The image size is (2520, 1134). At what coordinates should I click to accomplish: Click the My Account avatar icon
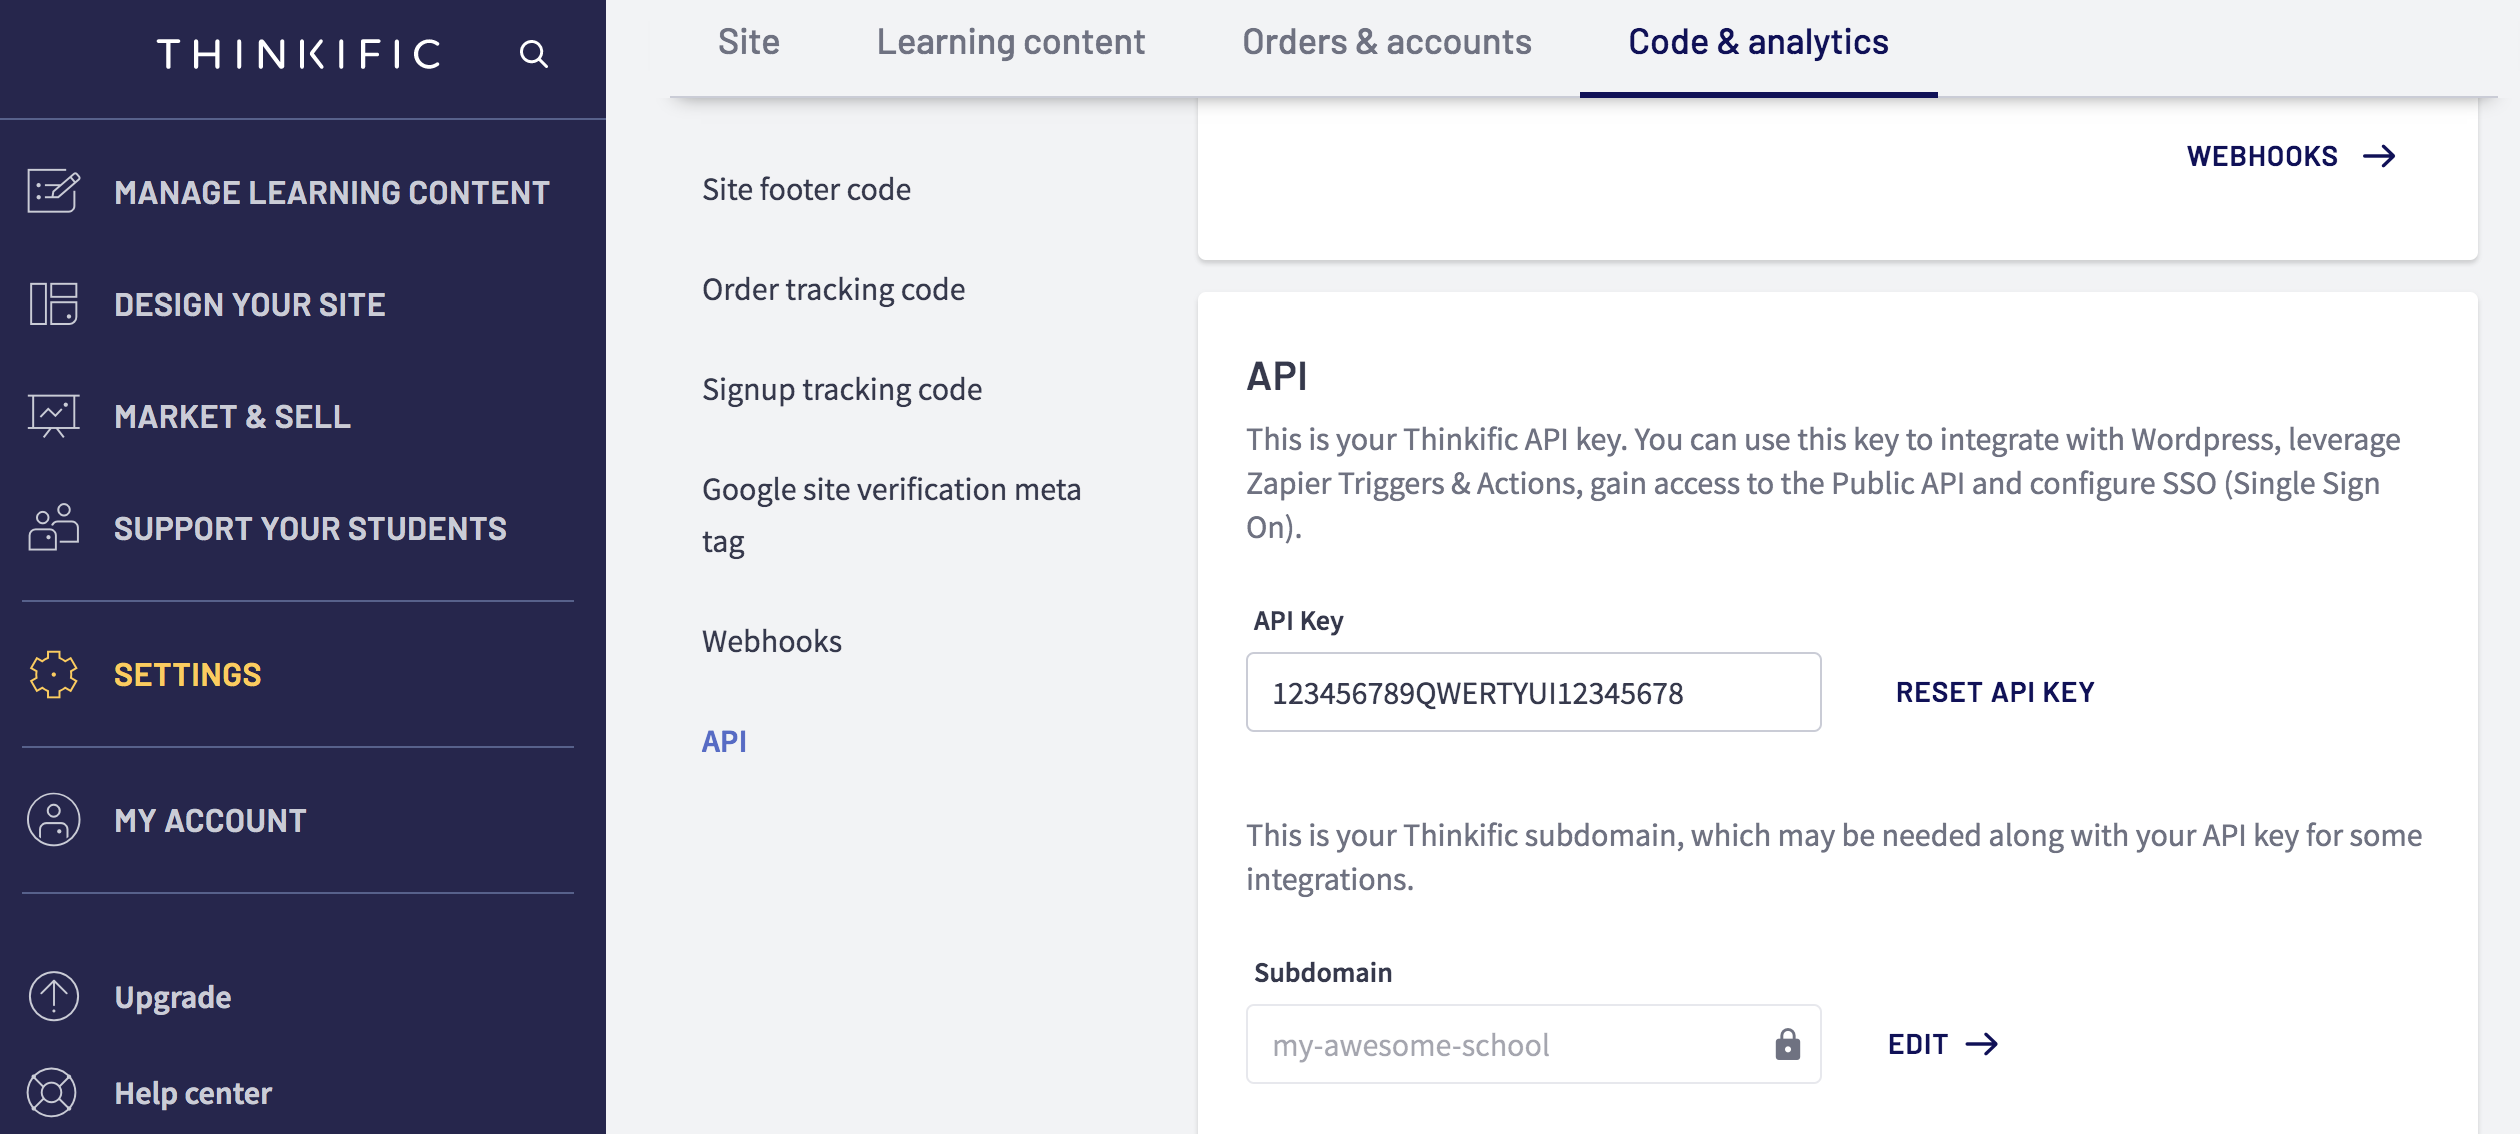[x=54, y=820]
